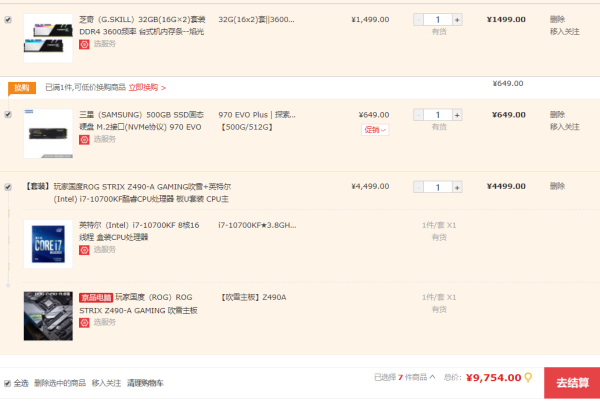Viewport: 600px width, 405px height.
Task: Delete the ROG Z490-A bundle
Action: click(557, 186)
